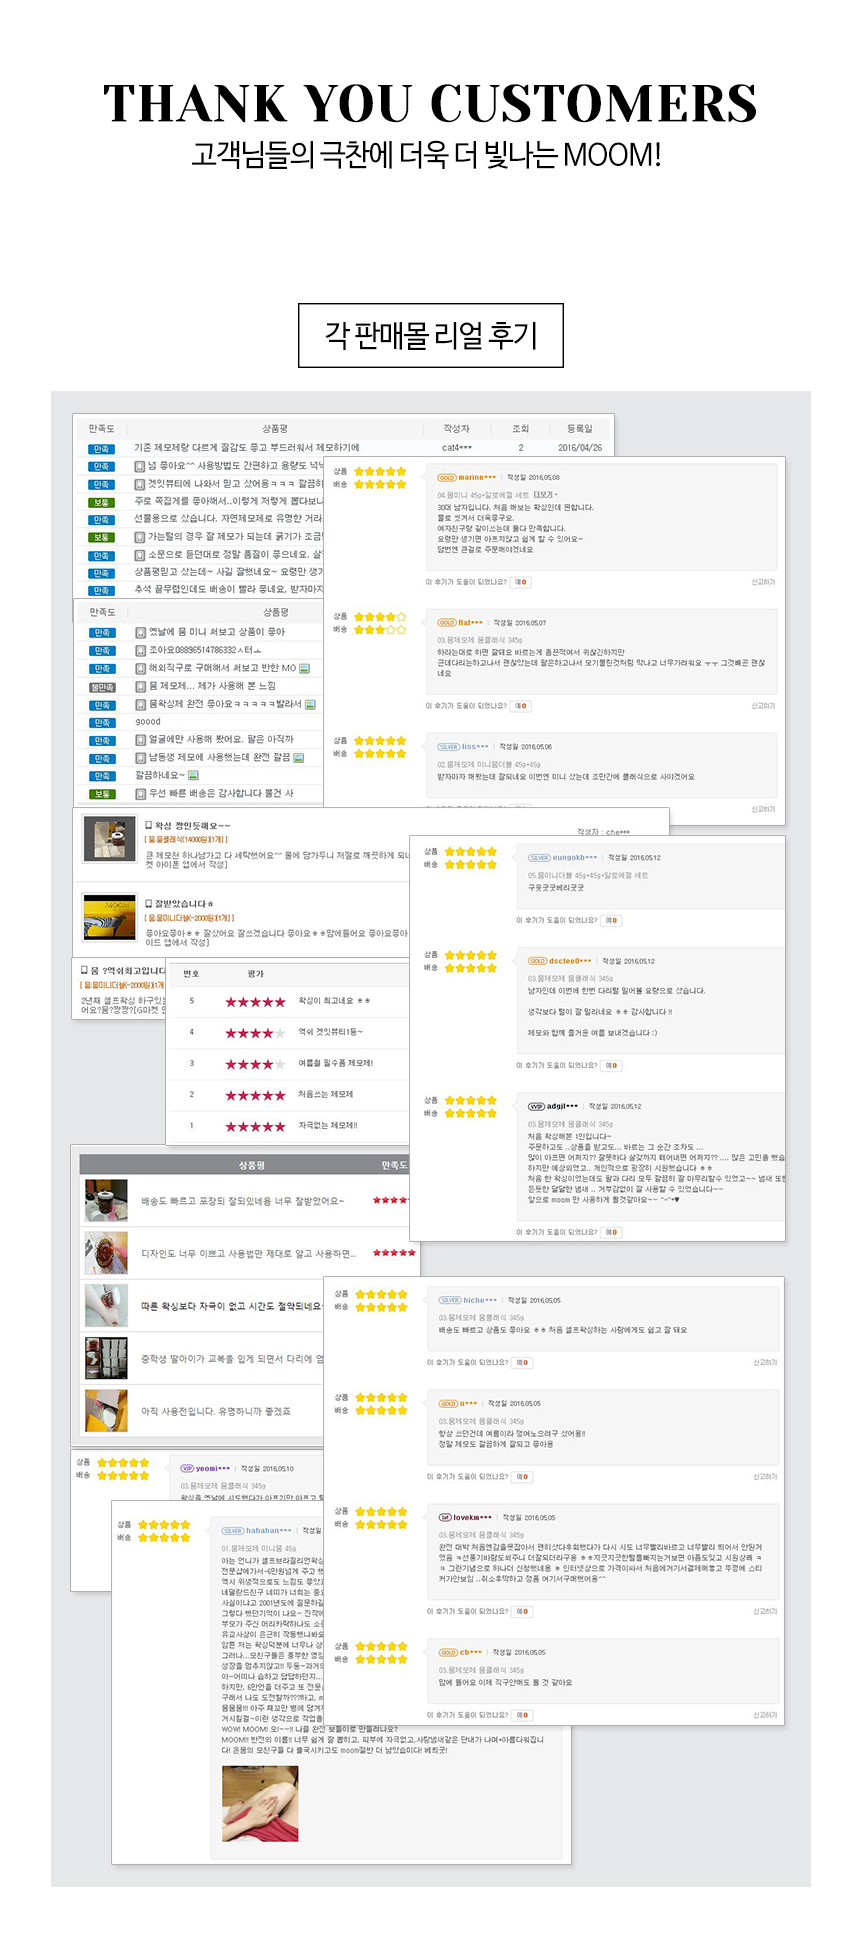
Task: Click the SILVER badge beside liss*** reviewer
Action: (x=448, y=747)
